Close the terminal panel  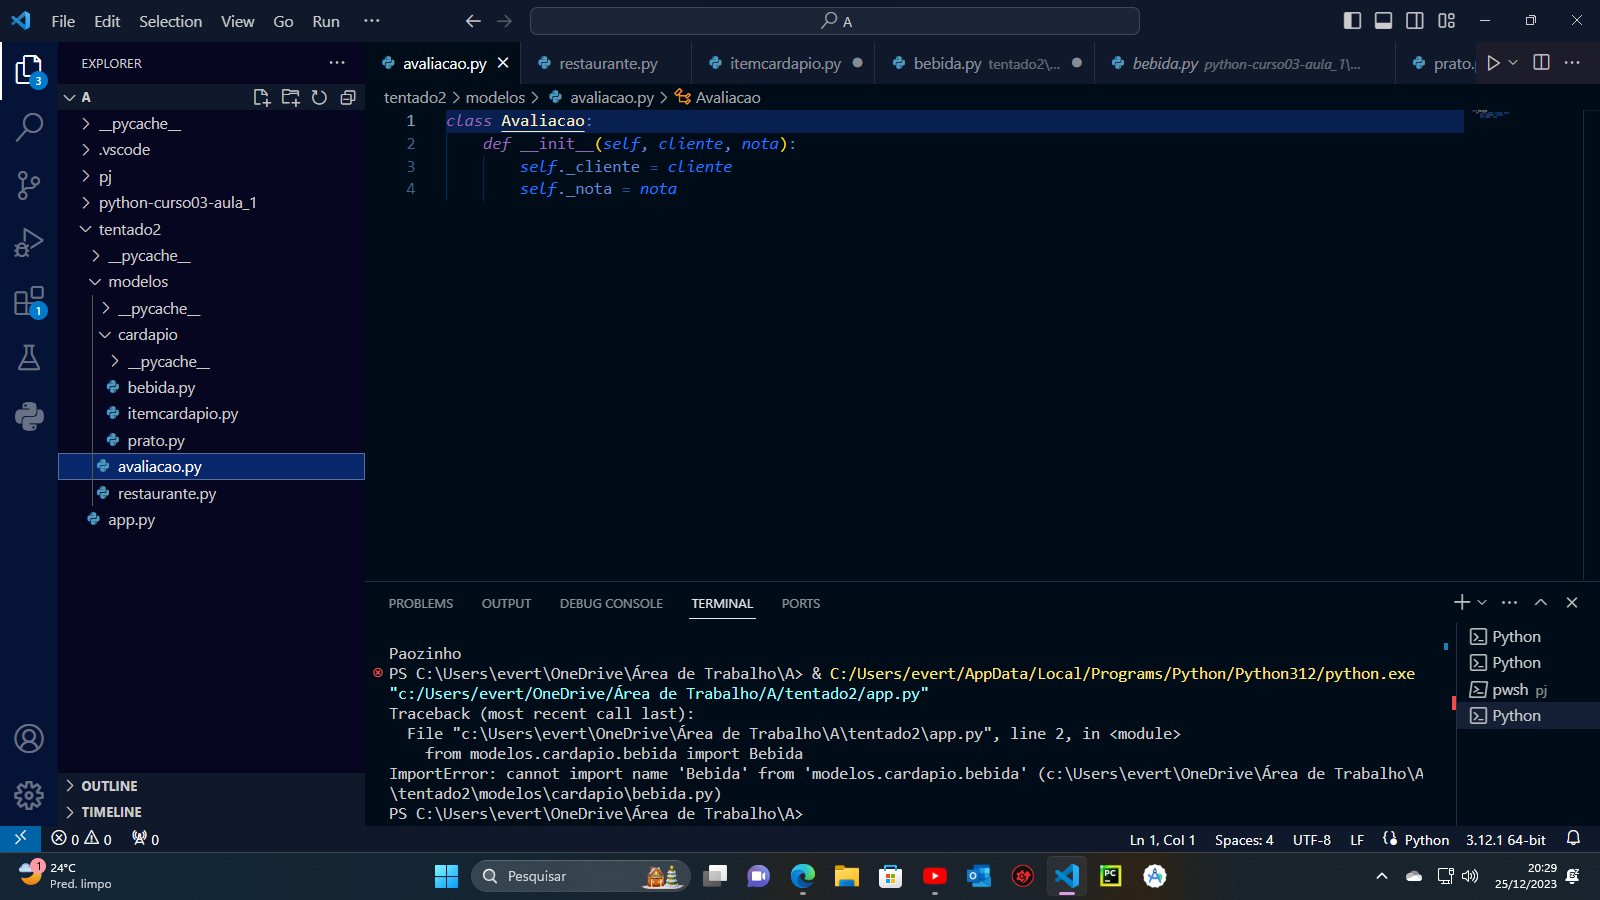coord(1572,602)
